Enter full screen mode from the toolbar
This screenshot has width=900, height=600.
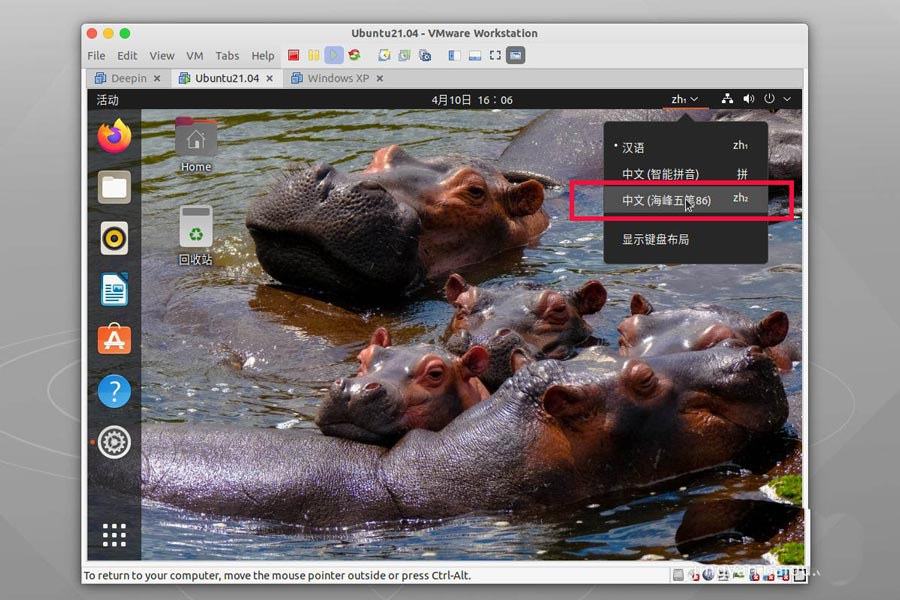tap(493, 55)
